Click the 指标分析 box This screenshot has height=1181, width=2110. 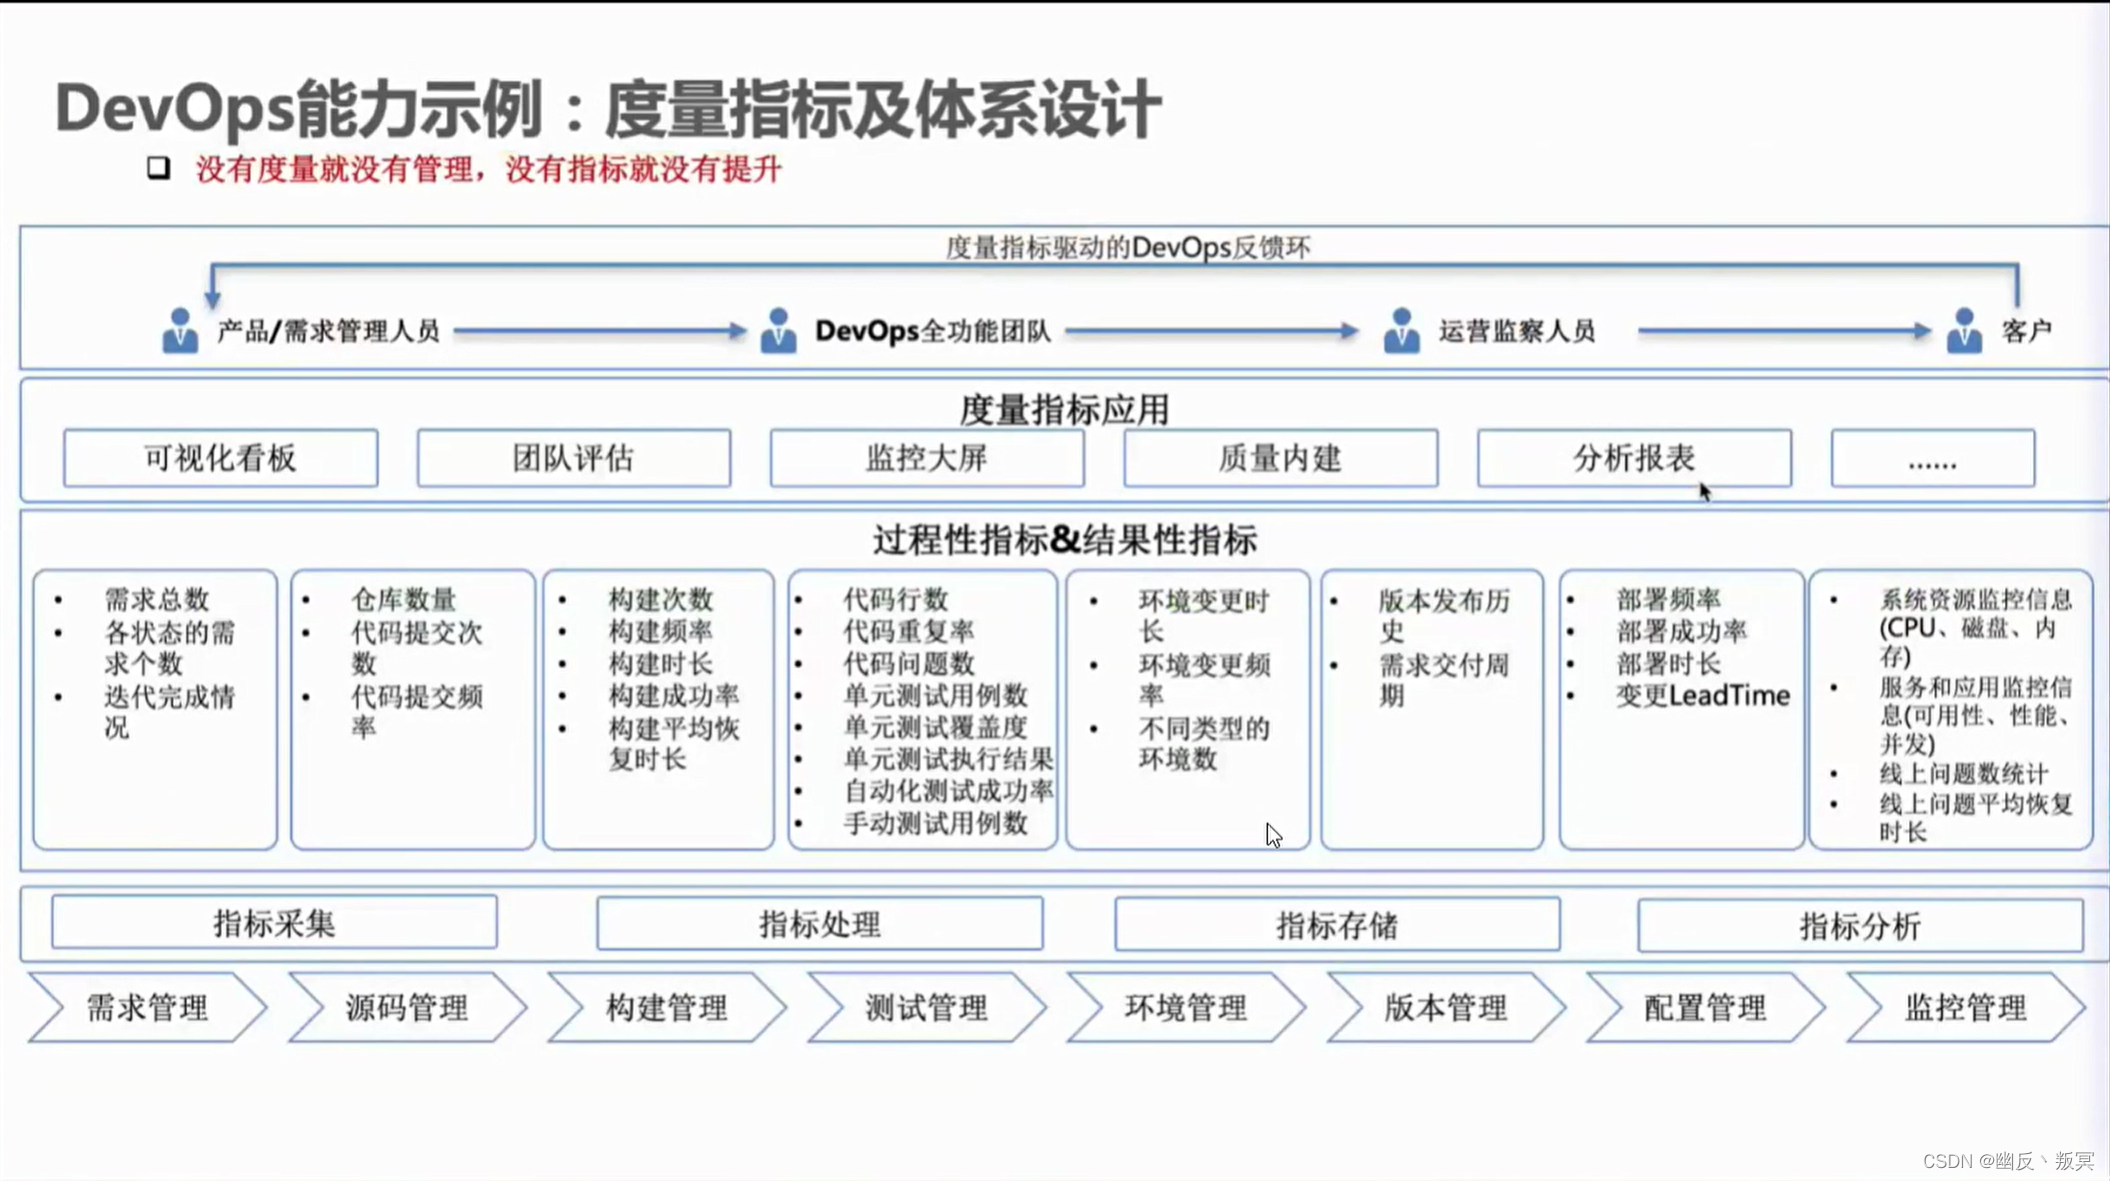[1859, 926]
